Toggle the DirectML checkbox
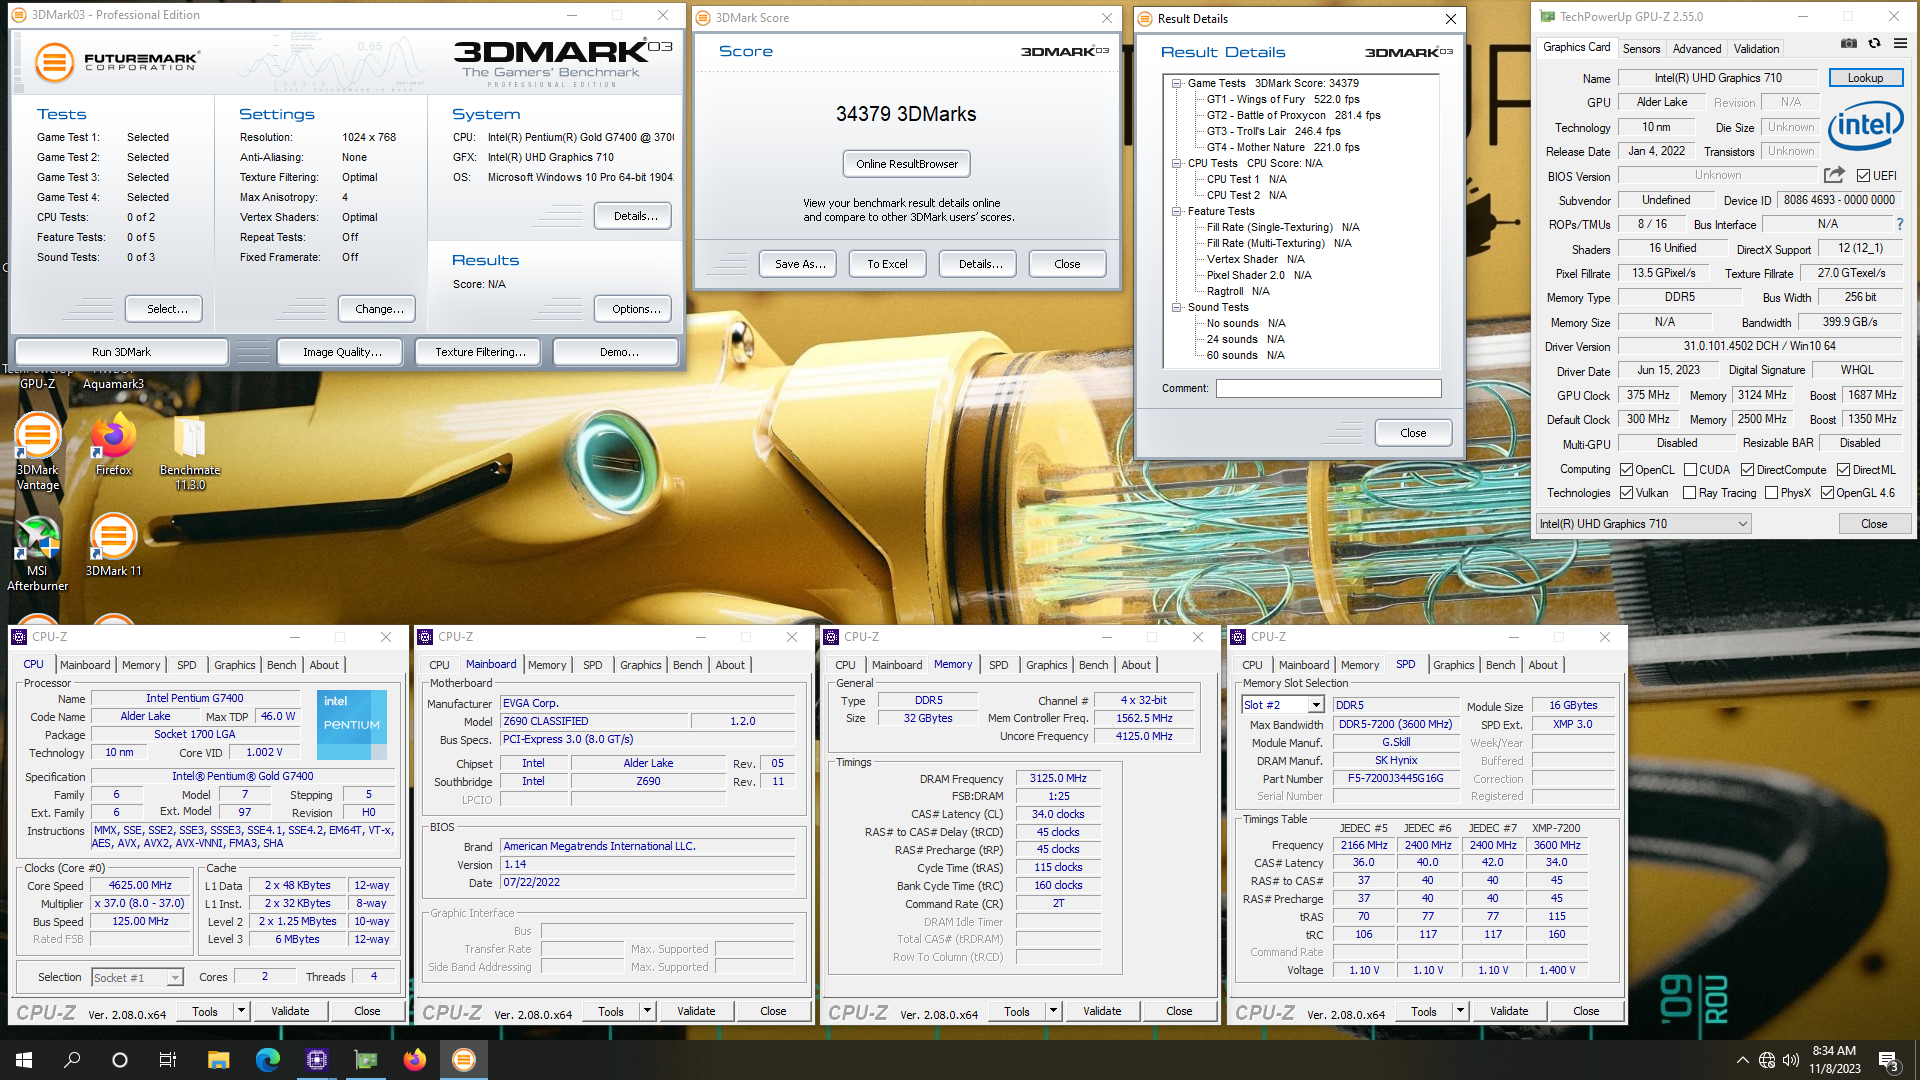The image size is (1920, 1080). (1843, 470)
